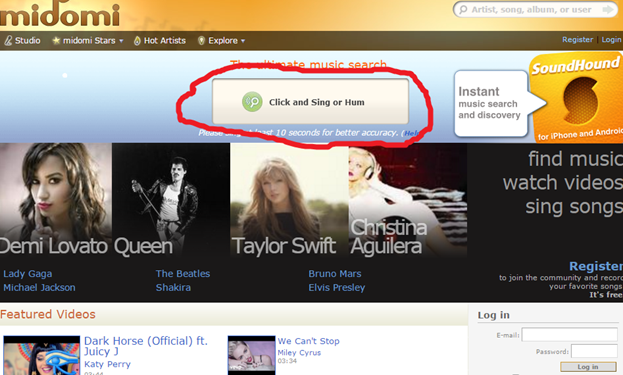Expand the midomi Stars dropdown arrow

click(x=121, y=41)
